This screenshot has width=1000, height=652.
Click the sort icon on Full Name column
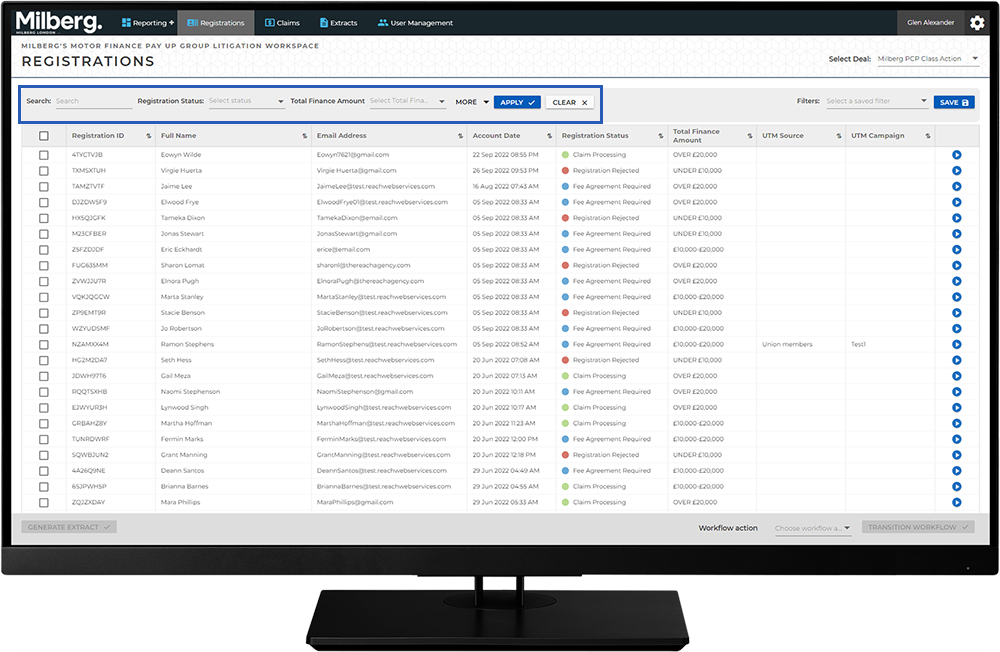pos(305,136)
